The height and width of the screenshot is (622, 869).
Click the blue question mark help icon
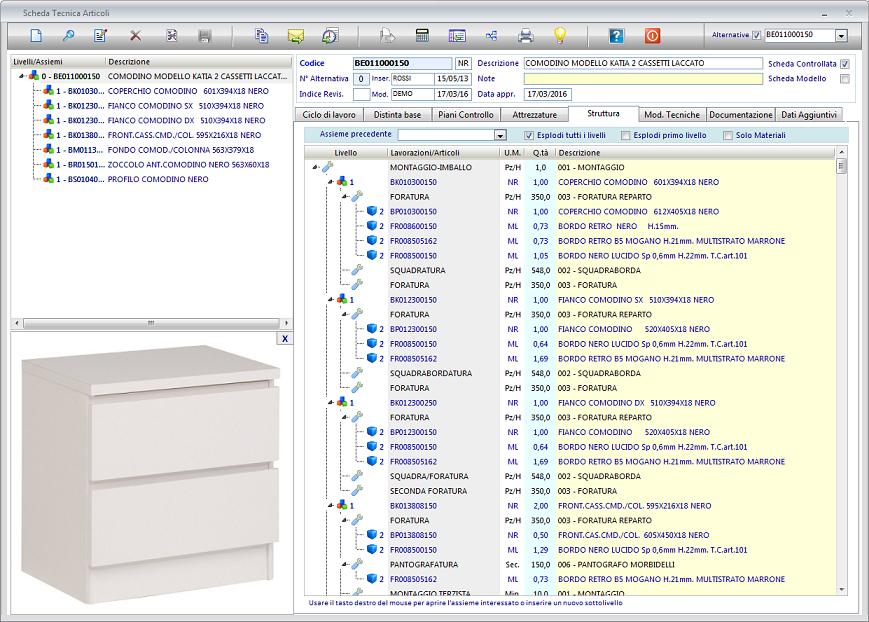tap(616, 36)
